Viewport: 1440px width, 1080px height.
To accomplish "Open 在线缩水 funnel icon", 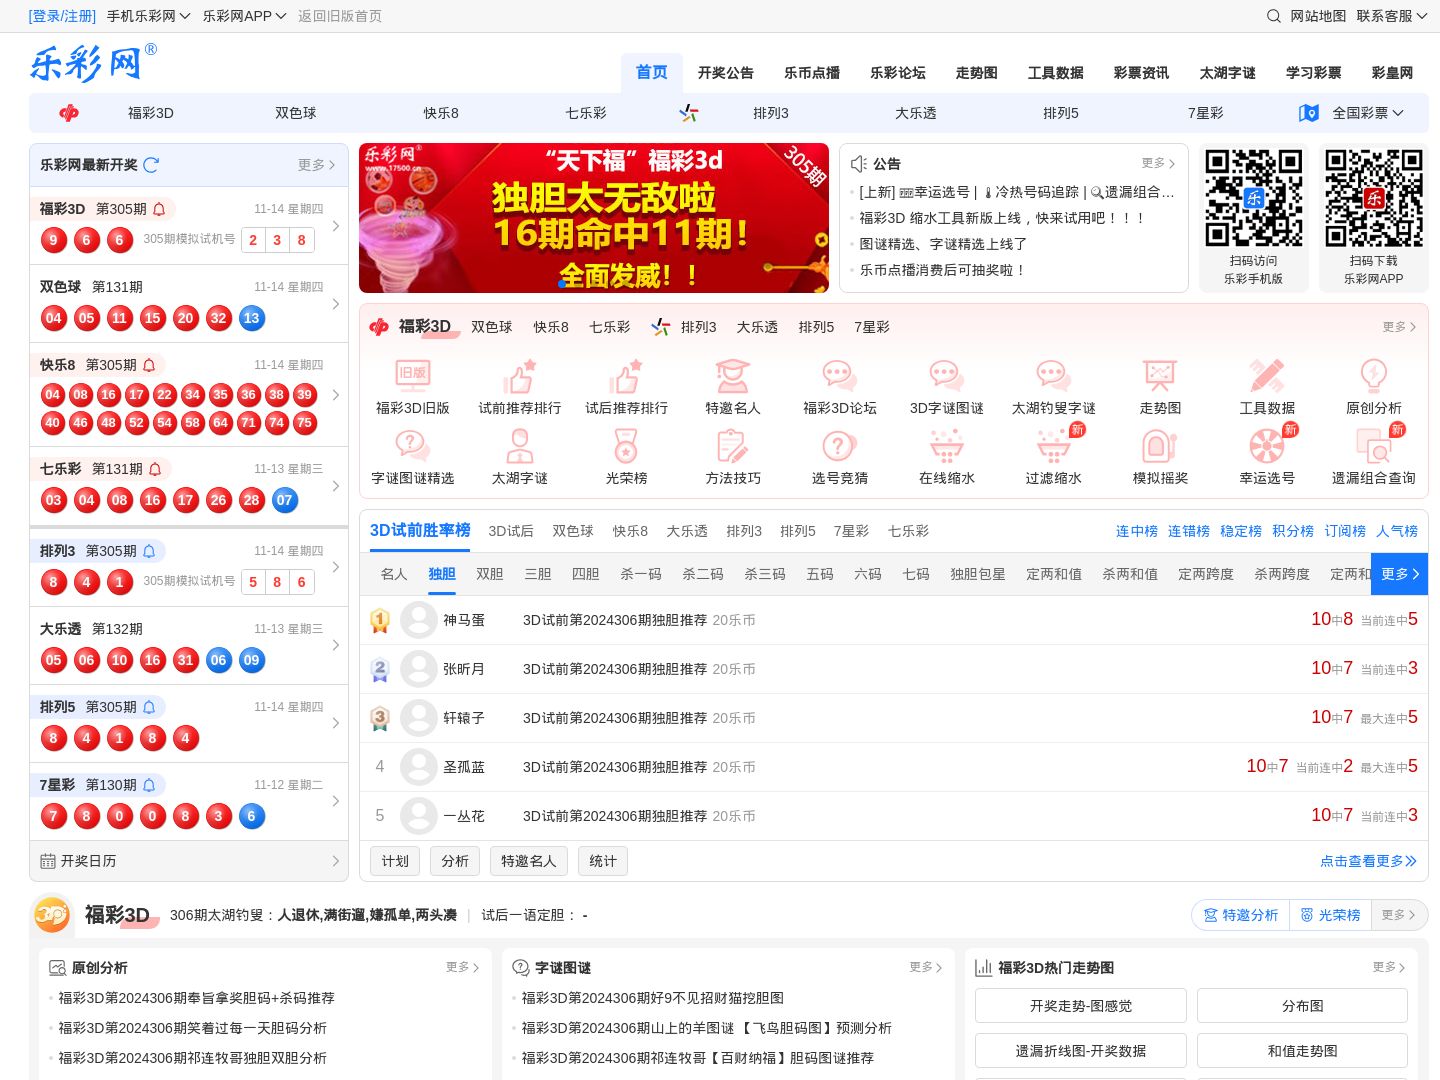I will [947, 446].
